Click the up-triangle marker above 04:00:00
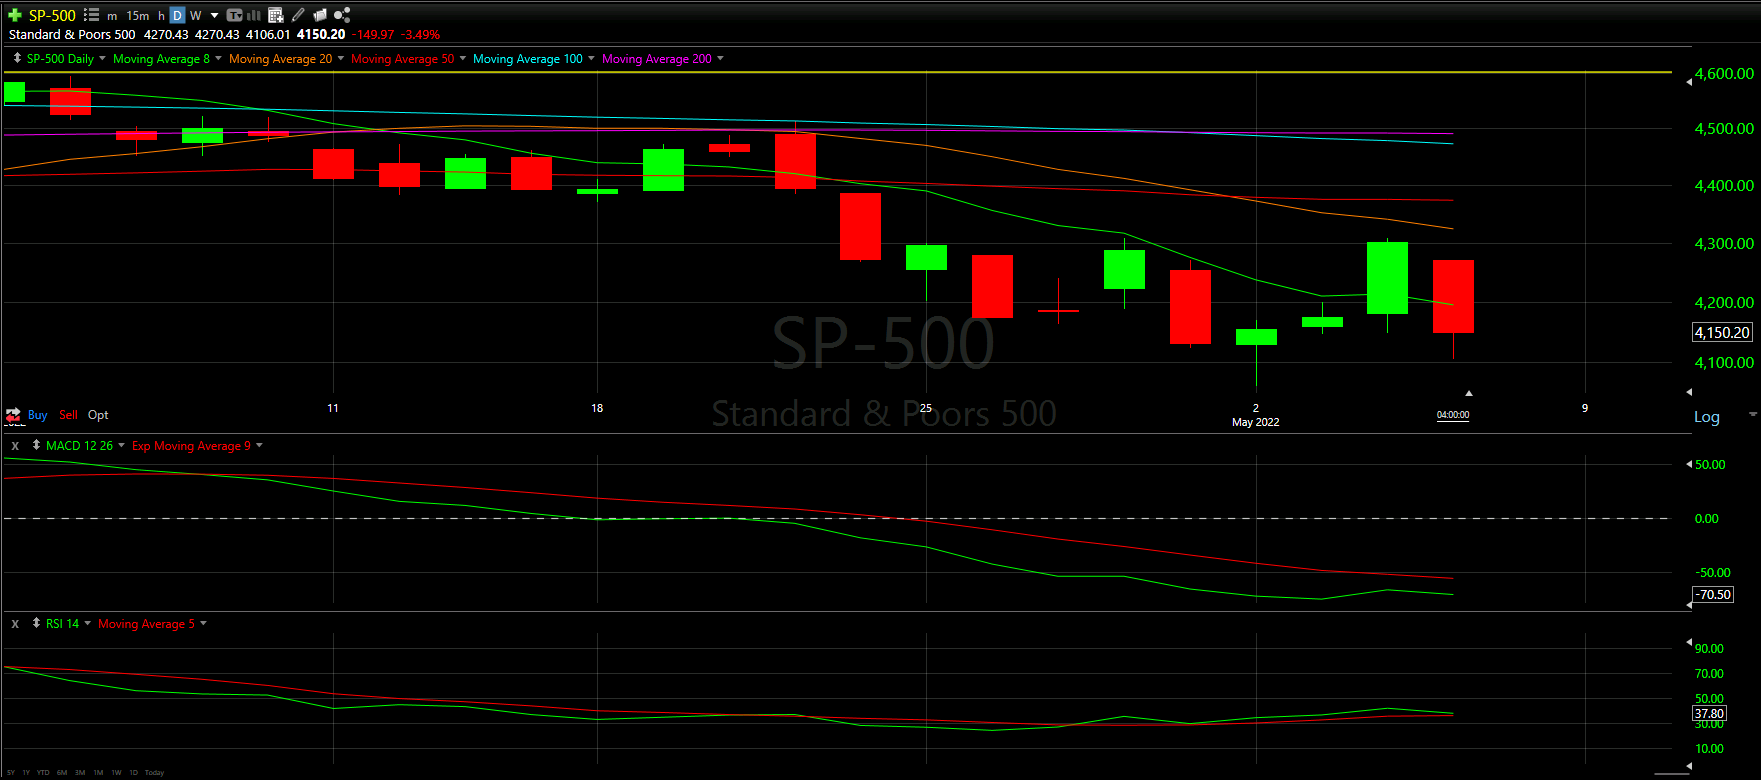 click(x=1469, y=393)
